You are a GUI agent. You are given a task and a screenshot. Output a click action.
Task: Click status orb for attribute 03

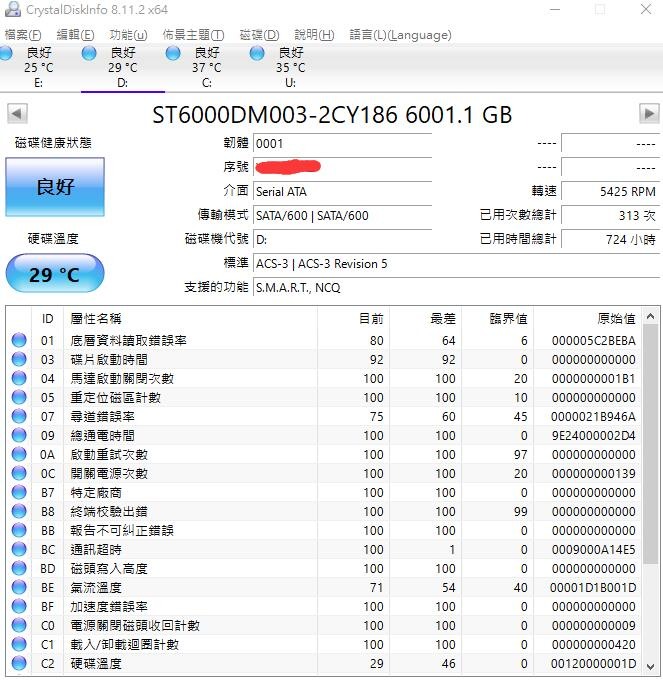click(x=19, y=359)
